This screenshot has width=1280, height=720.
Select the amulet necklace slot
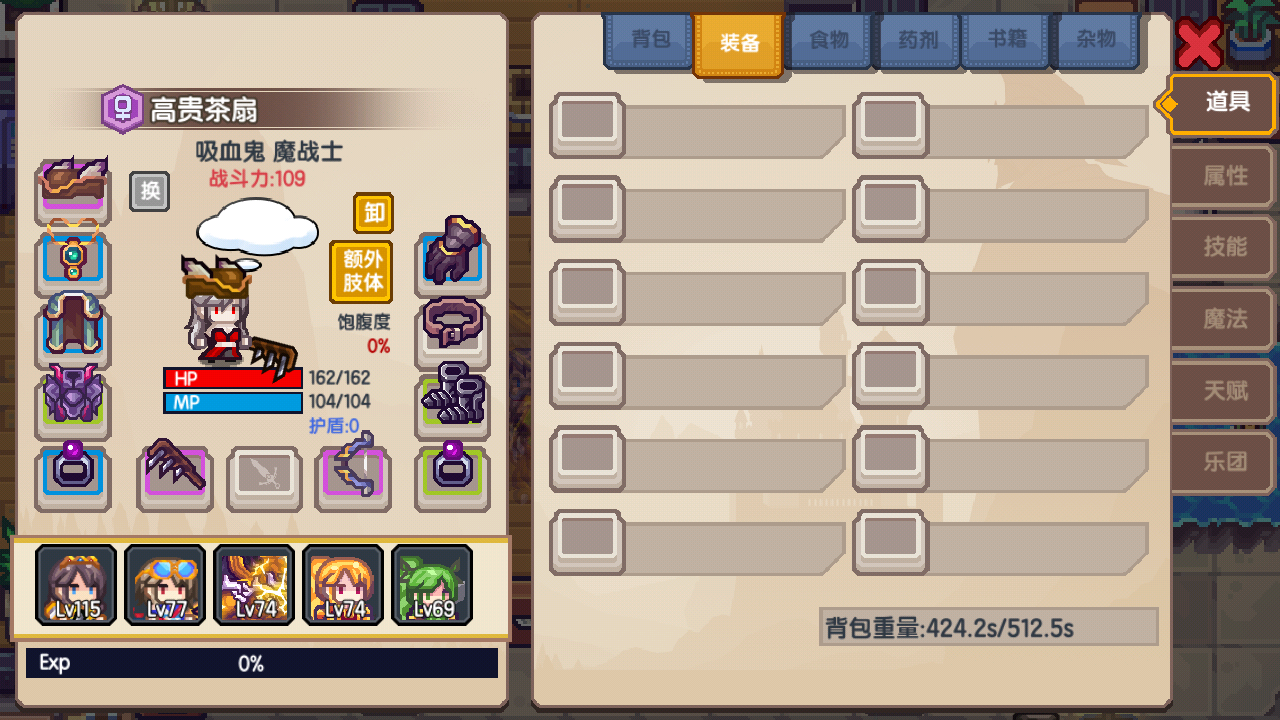click(x=73, y=263)
